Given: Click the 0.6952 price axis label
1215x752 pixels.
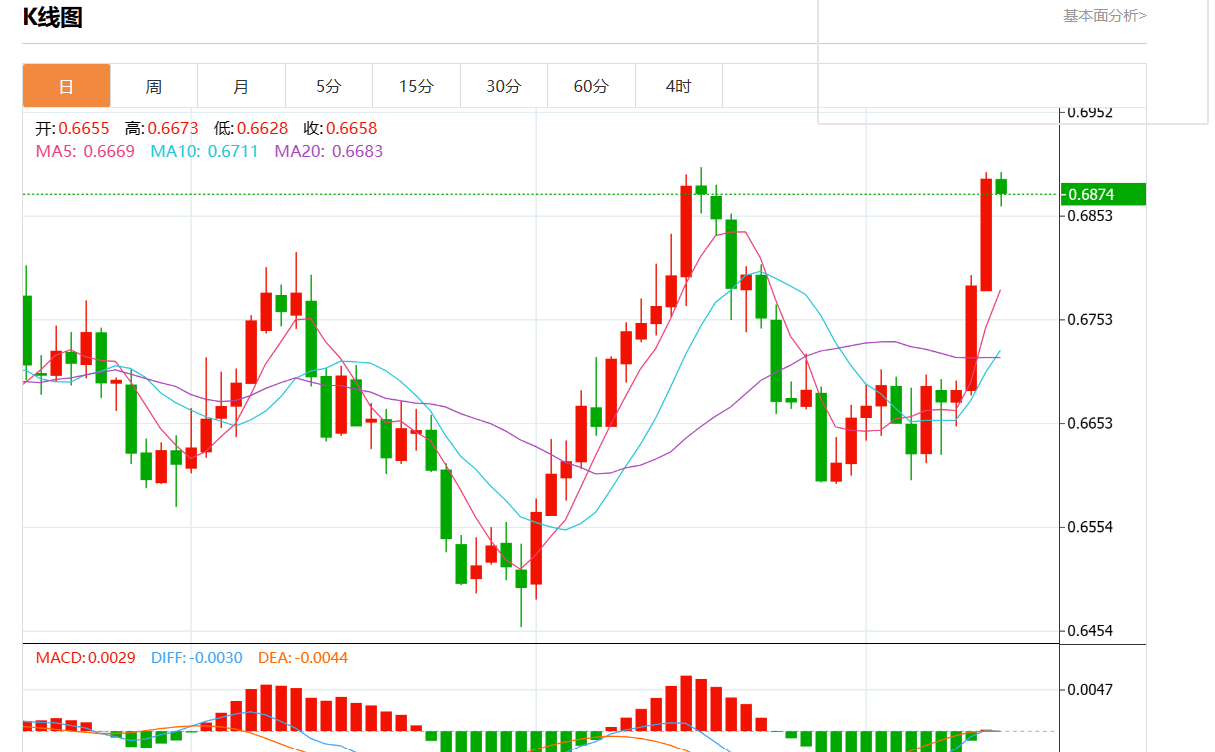Looking at the screenshot, I should (x=1090, y=112).
